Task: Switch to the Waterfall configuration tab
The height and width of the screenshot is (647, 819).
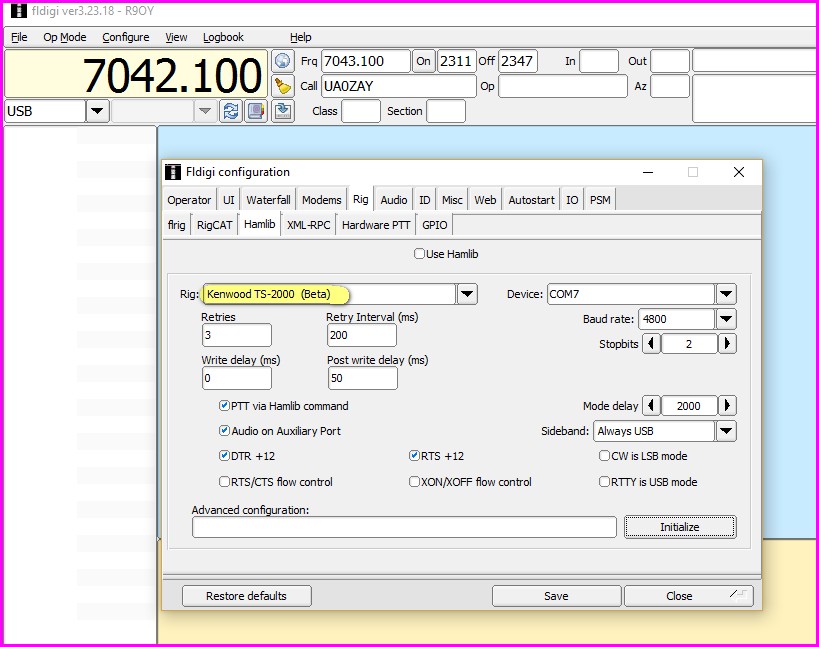Action: click(268, 200)
